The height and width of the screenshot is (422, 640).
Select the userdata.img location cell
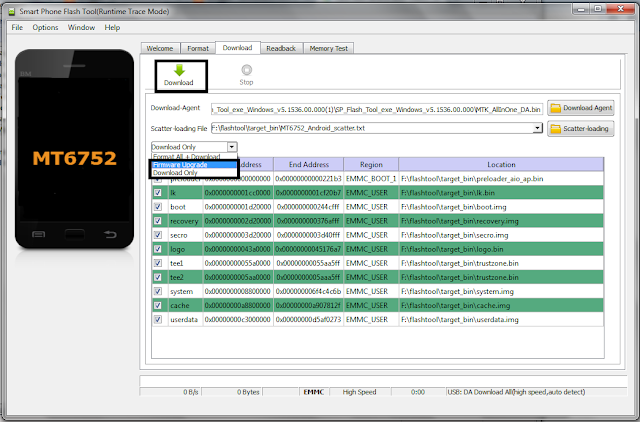tap(501, 320)
